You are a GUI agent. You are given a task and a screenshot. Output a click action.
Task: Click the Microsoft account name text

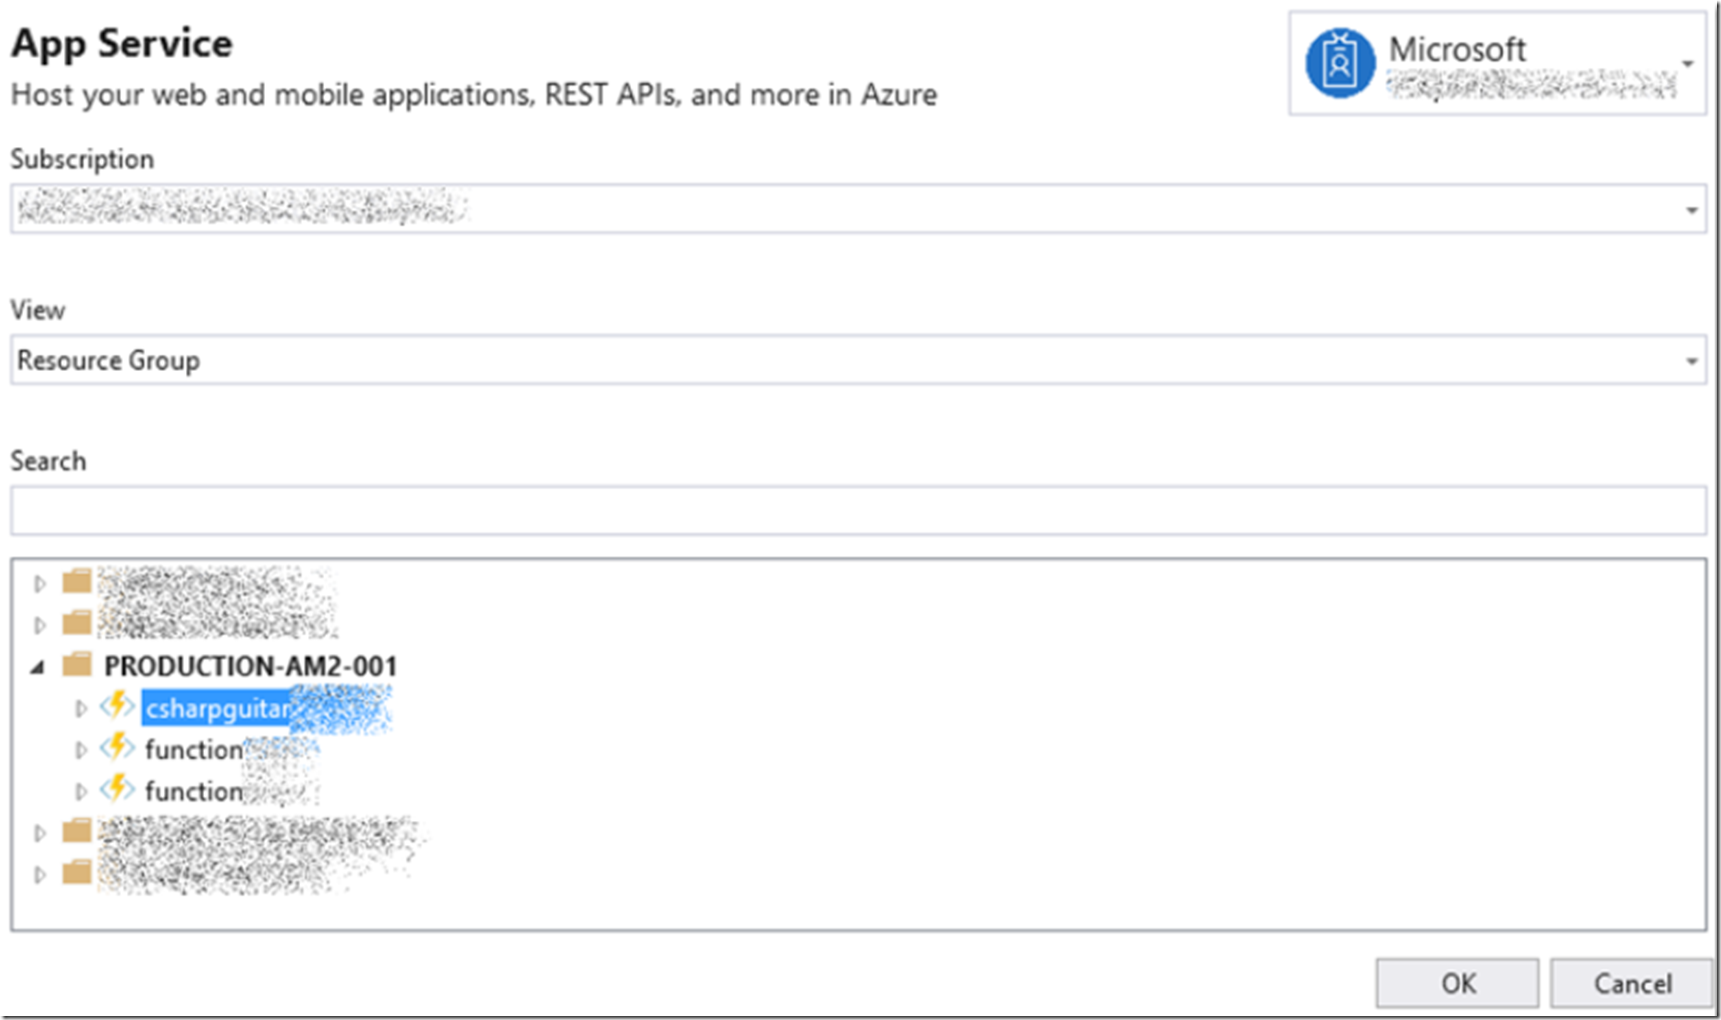pos(1456,49)
